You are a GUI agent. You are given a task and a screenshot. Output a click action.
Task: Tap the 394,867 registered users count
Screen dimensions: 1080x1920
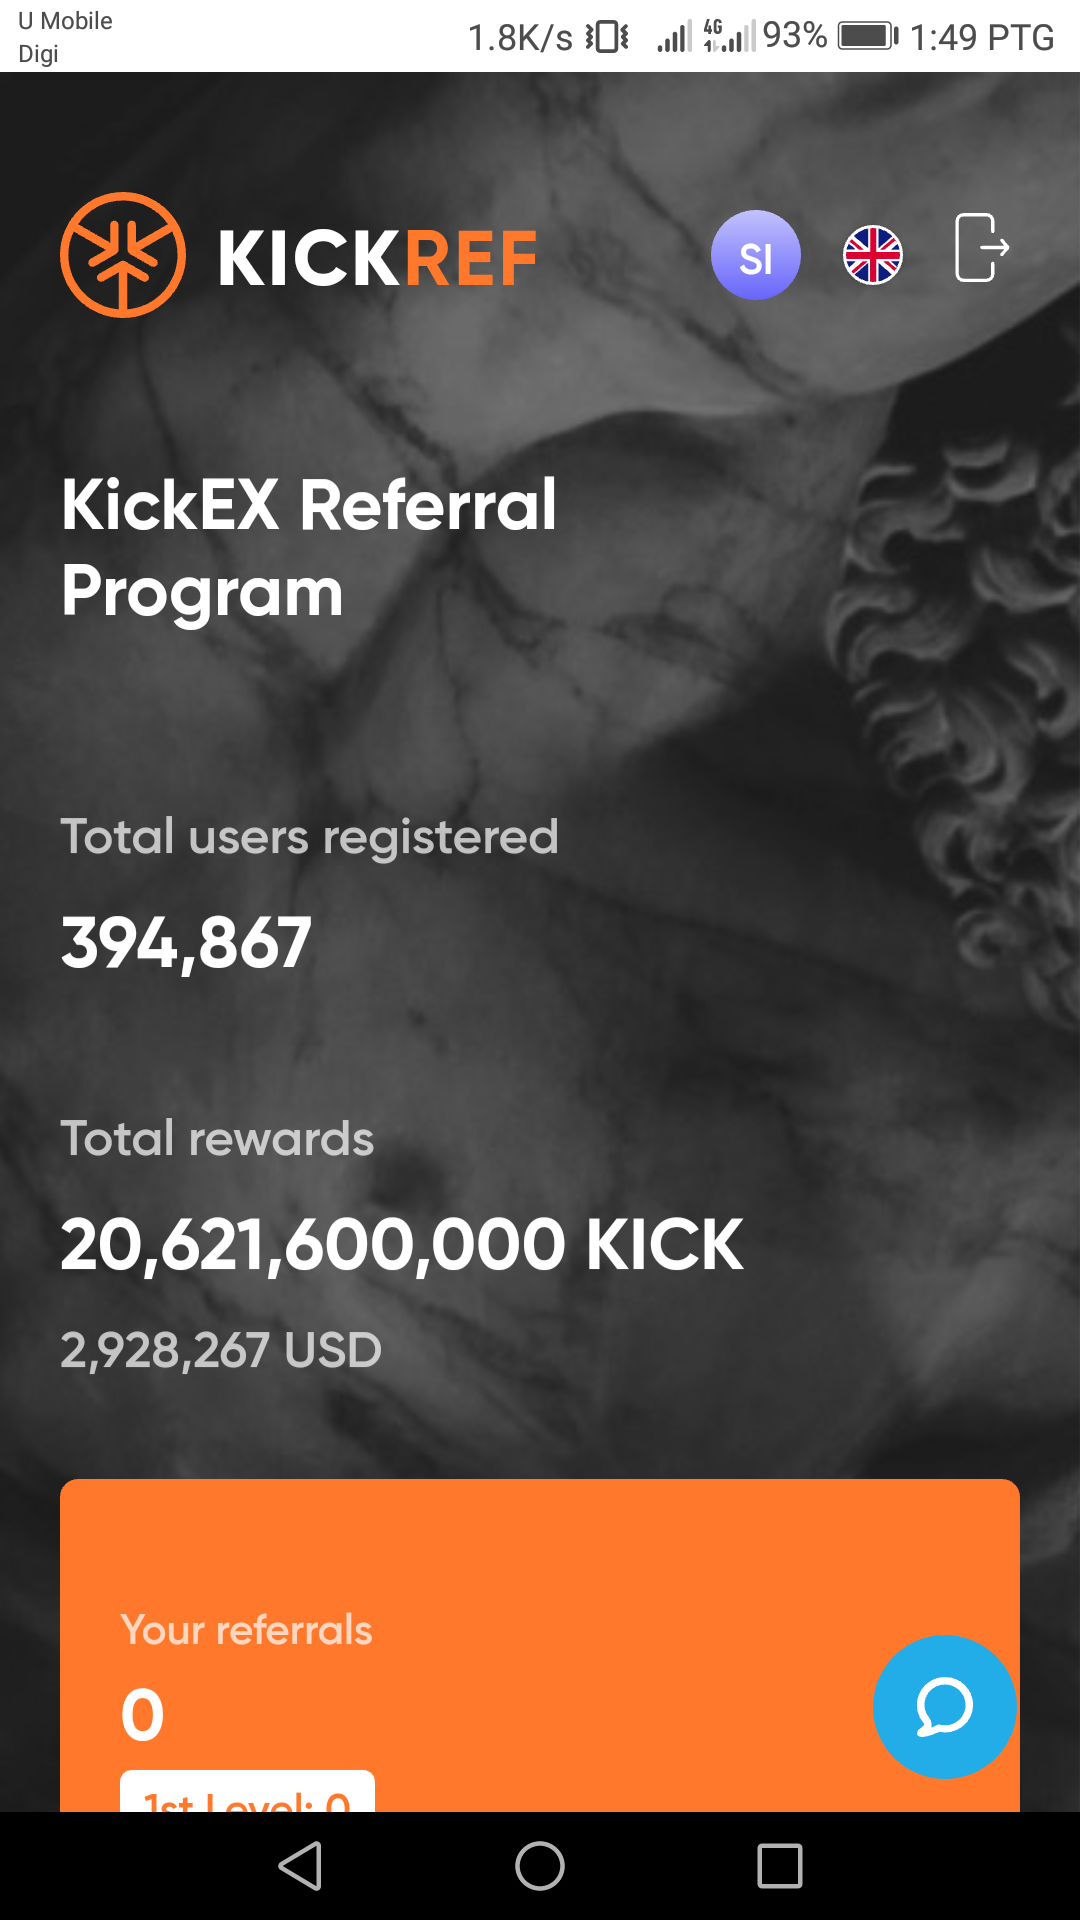tap(186, 943)
